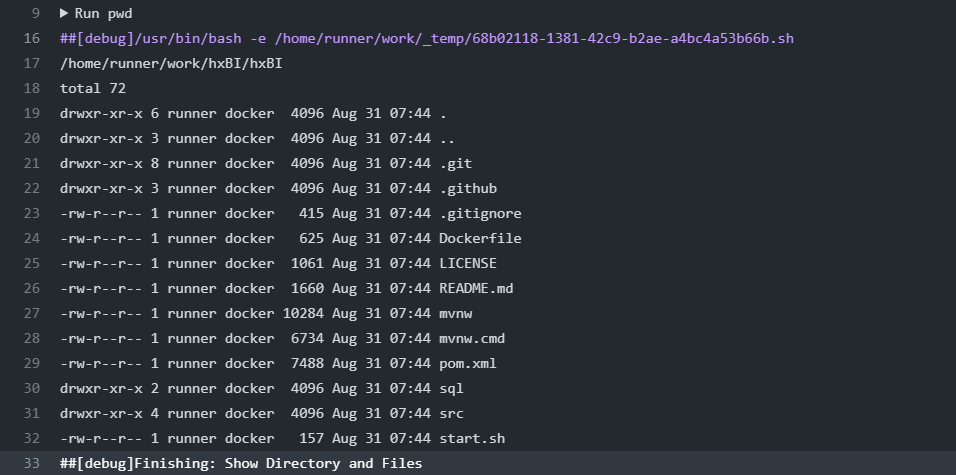Select line number 17 link
Screen dimensions: 956x475
point(31,64)
